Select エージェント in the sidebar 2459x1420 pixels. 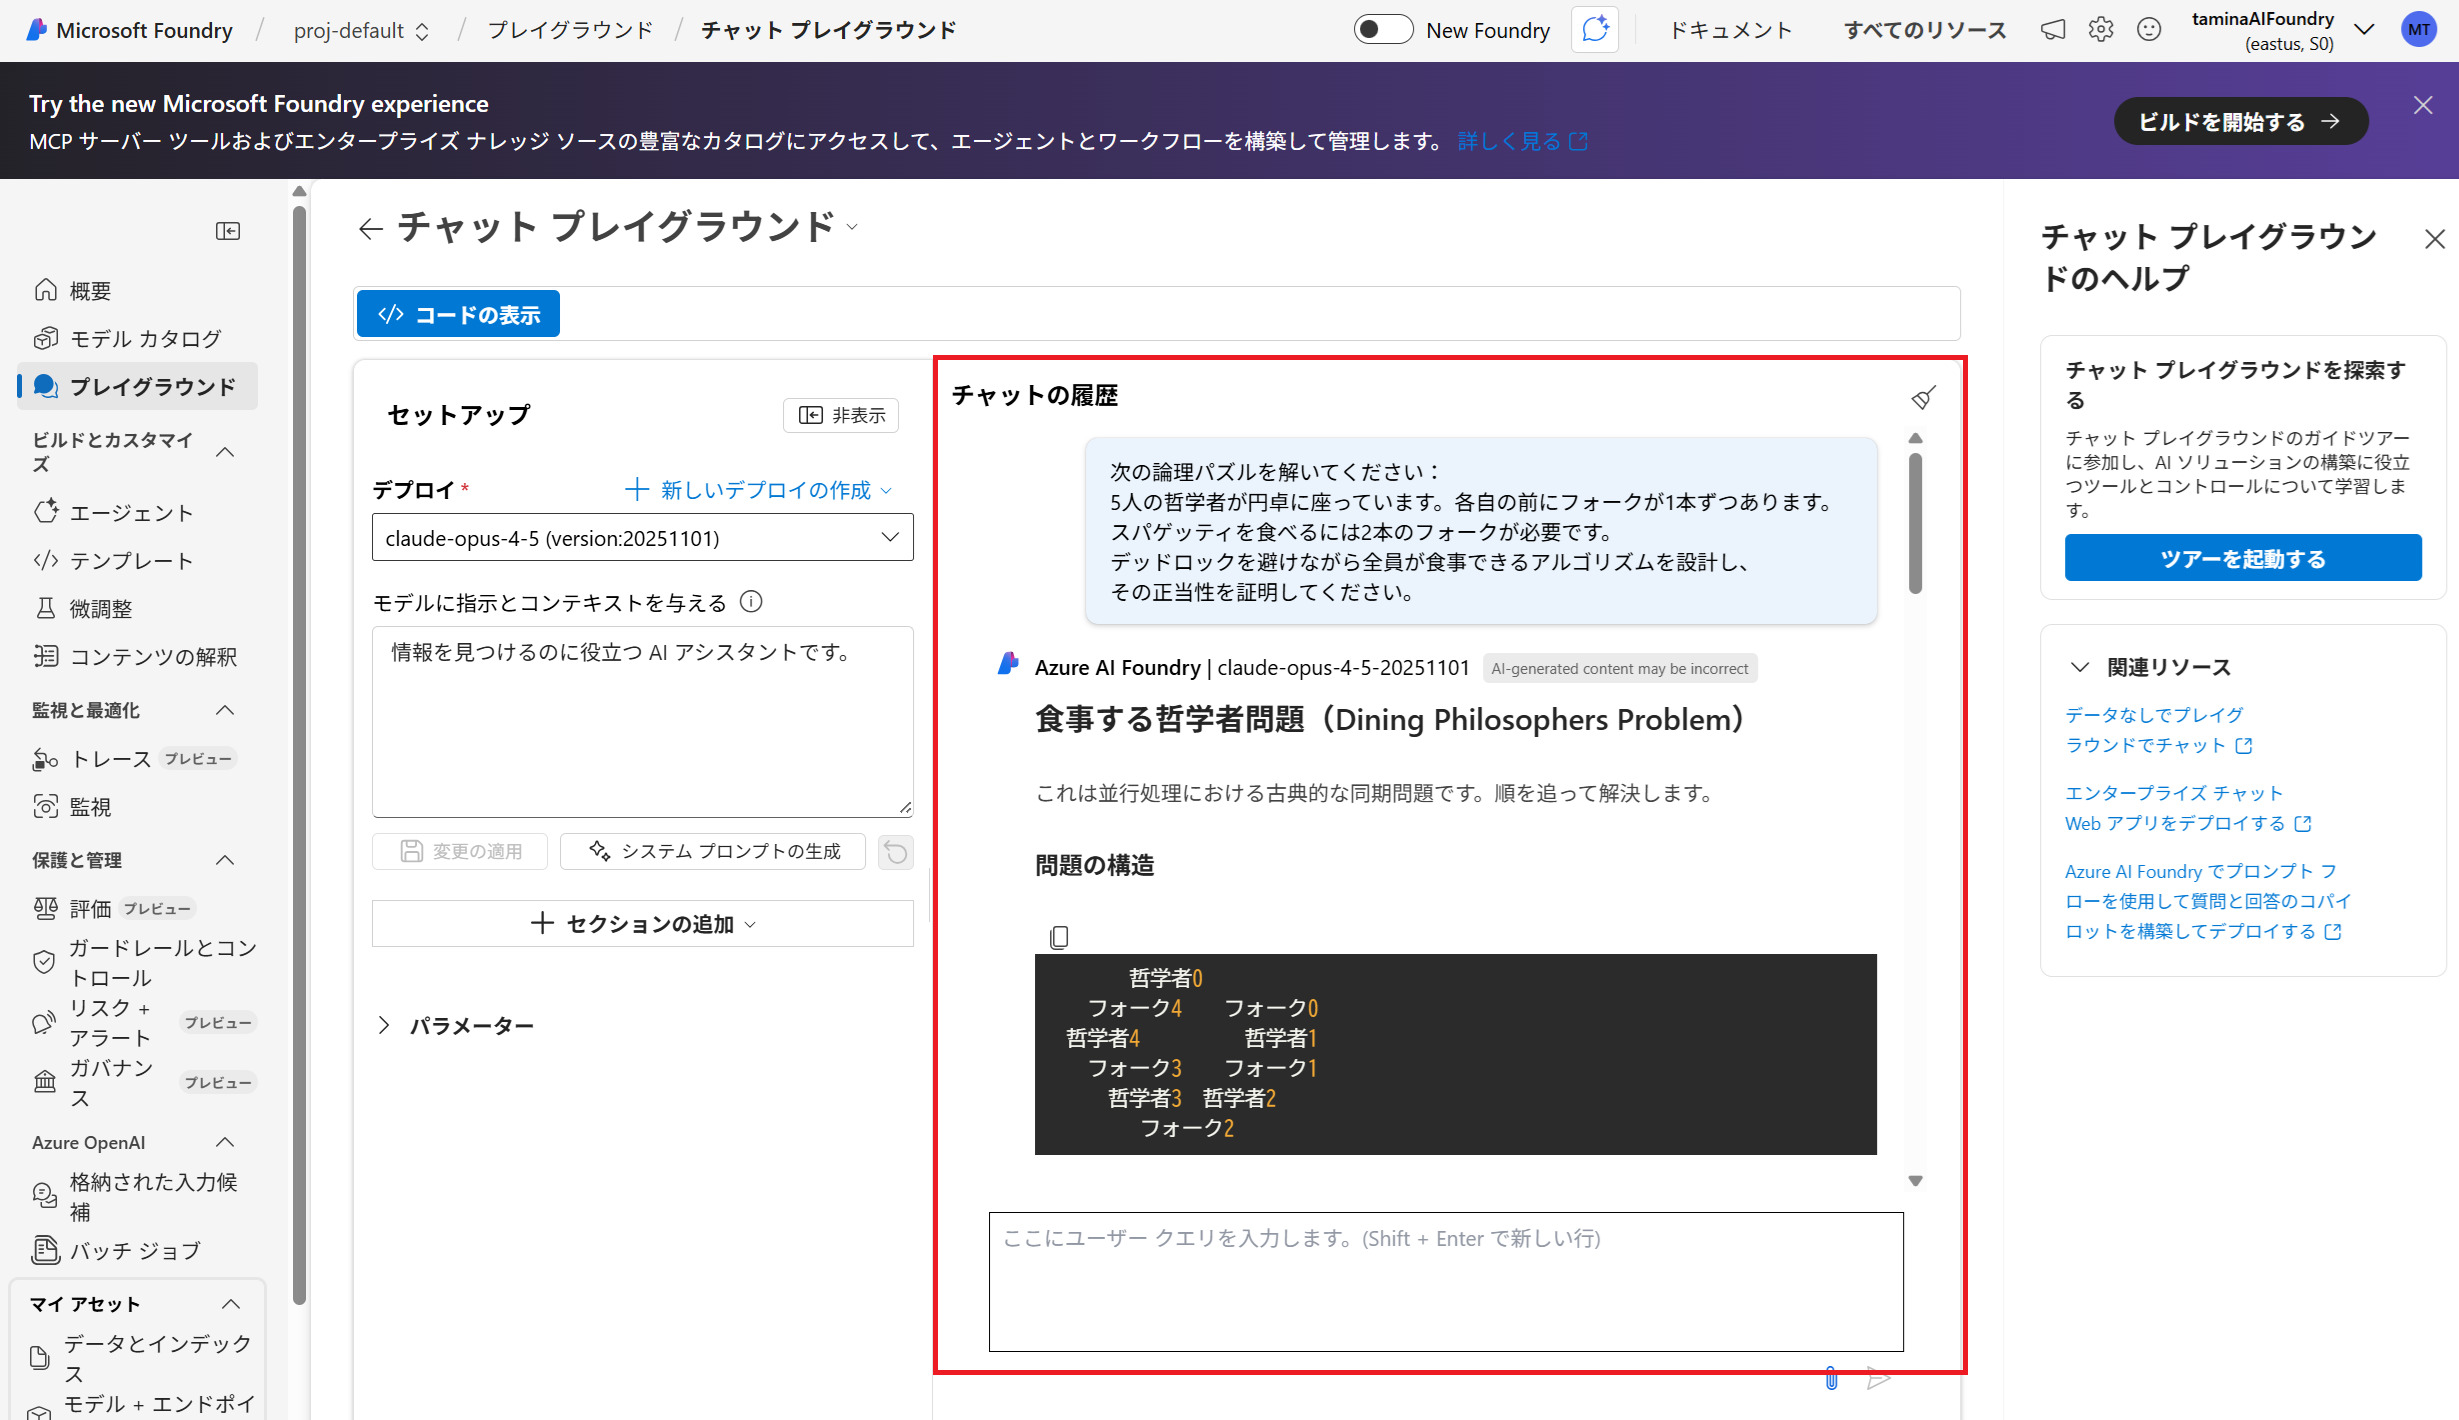pyautogui.click(x=130, y=513)
